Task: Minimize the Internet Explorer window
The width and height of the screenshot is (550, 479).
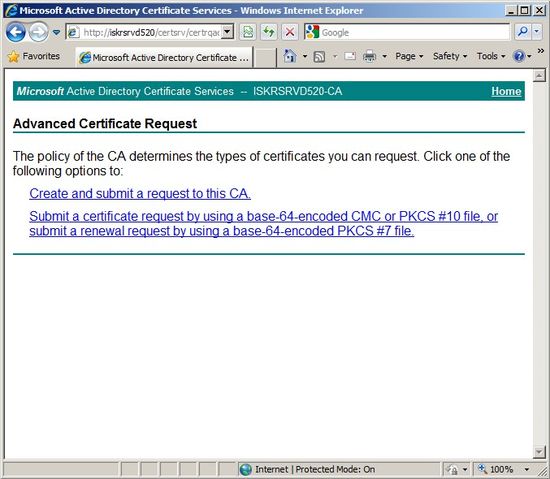Action: pos(511,11)
